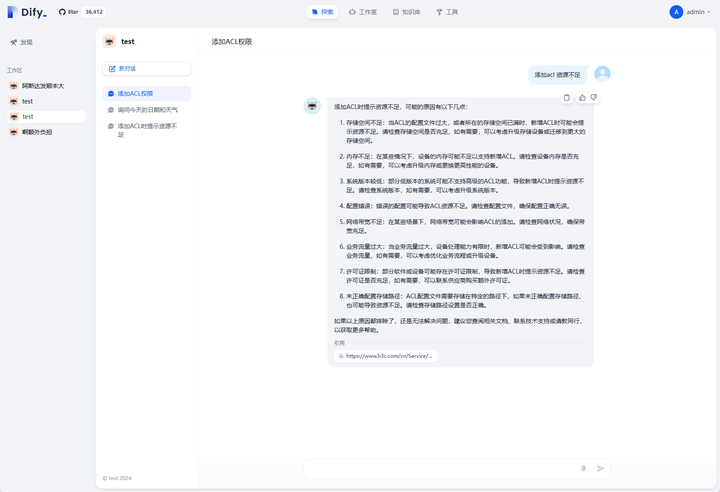The image size is (720, 492).
Task: Select the 添加ACL权限 conversation
Action: tap(146, 93)
